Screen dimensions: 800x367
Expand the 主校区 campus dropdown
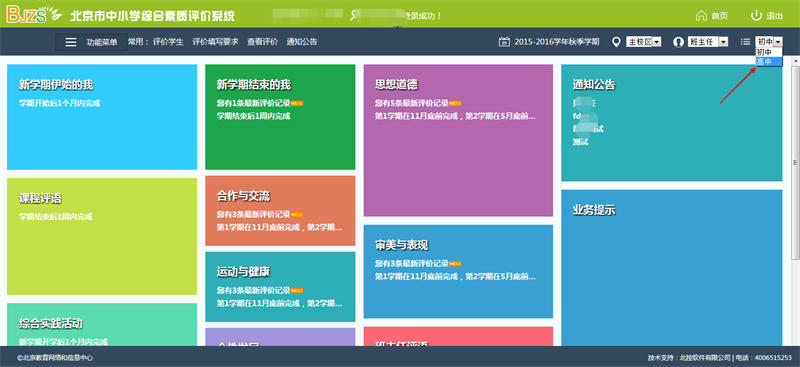[644, 42]
